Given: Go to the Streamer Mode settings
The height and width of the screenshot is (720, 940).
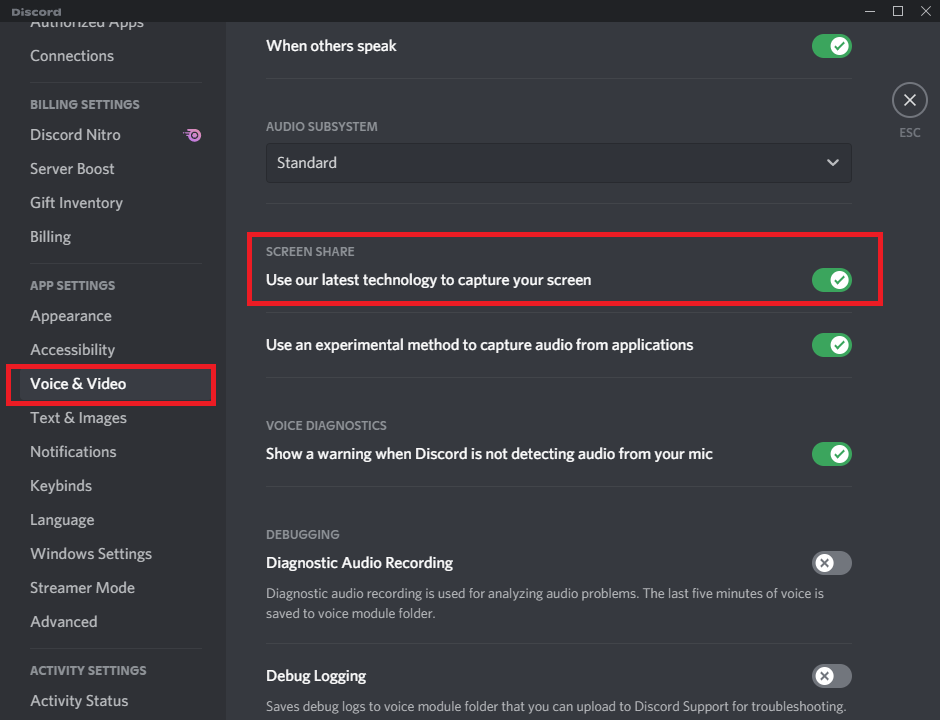Looking at the screenshot, I should click(x=82, y=587).
